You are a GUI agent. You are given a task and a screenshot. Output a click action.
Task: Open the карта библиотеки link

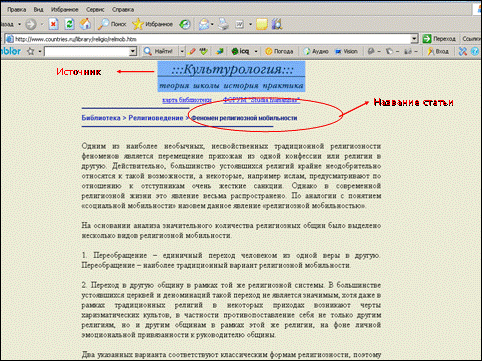point(187,100)
